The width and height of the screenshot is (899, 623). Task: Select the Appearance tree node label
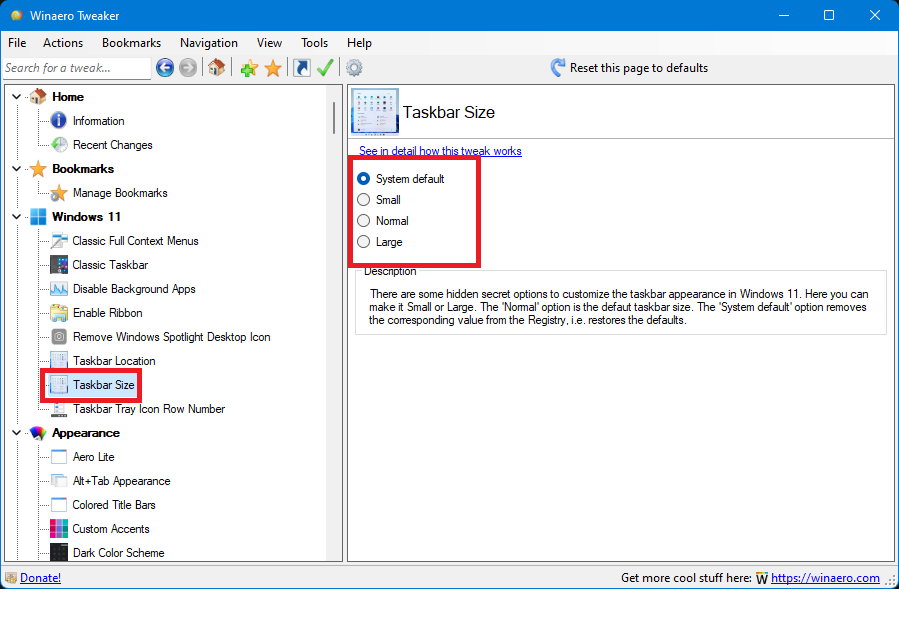86,433
